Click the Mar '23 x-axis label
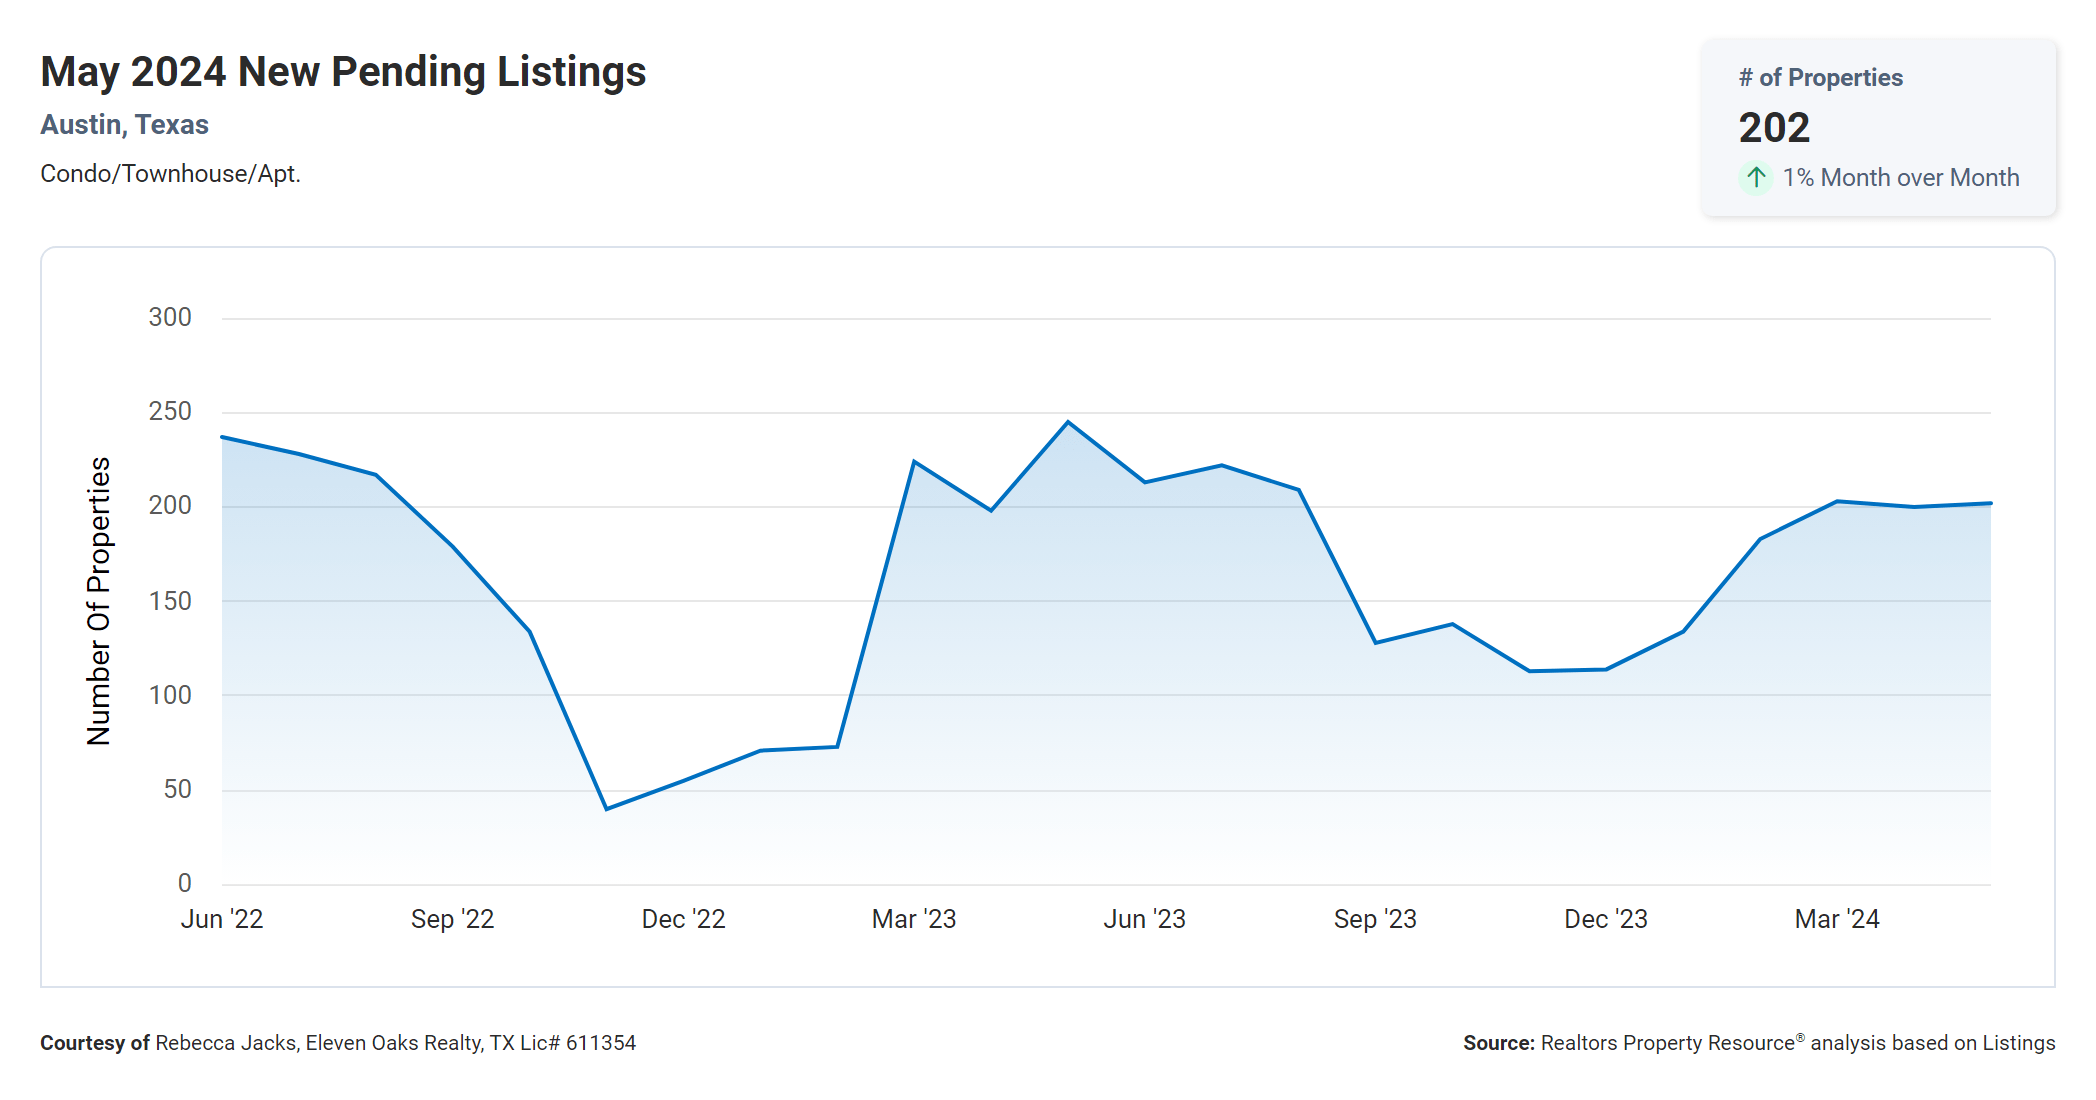 click(914, 919)
